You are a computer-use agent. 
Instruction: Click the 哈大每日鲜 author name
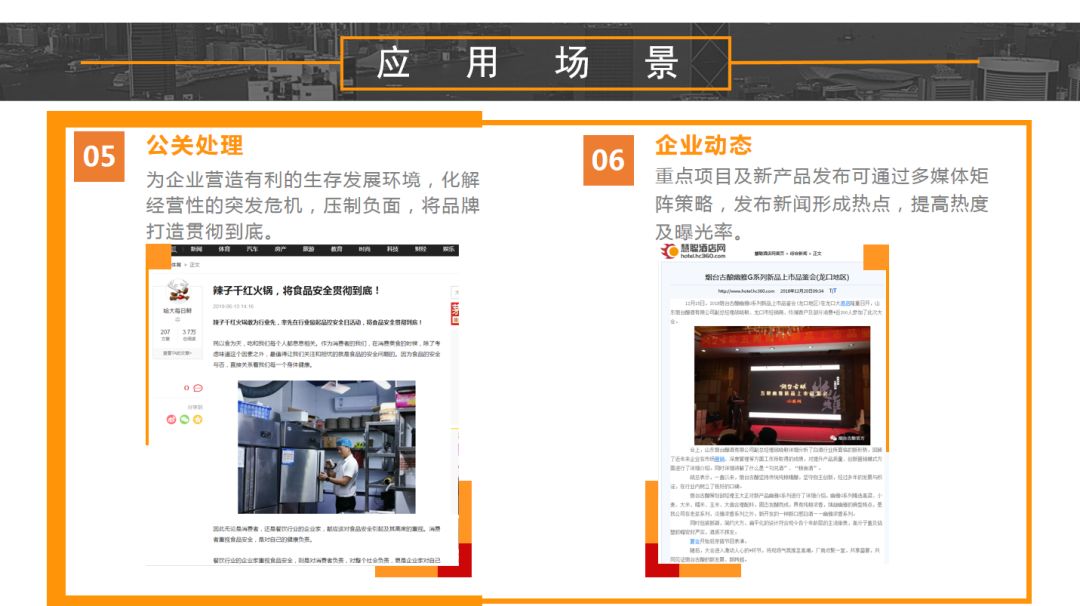[178, 311]
